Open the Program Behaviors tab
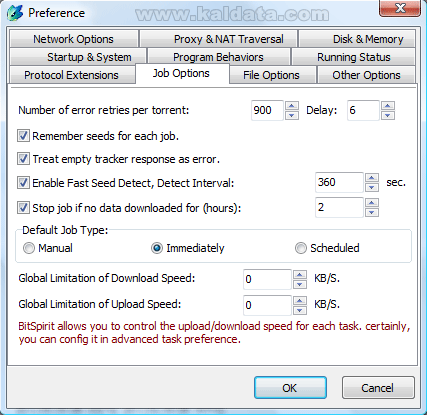 (218, 57)
